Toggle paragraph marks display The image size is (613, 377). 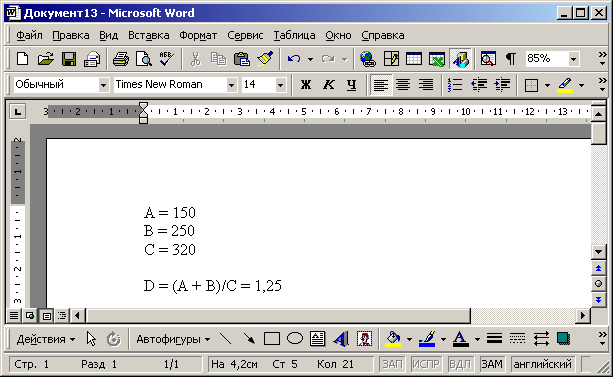511,59
